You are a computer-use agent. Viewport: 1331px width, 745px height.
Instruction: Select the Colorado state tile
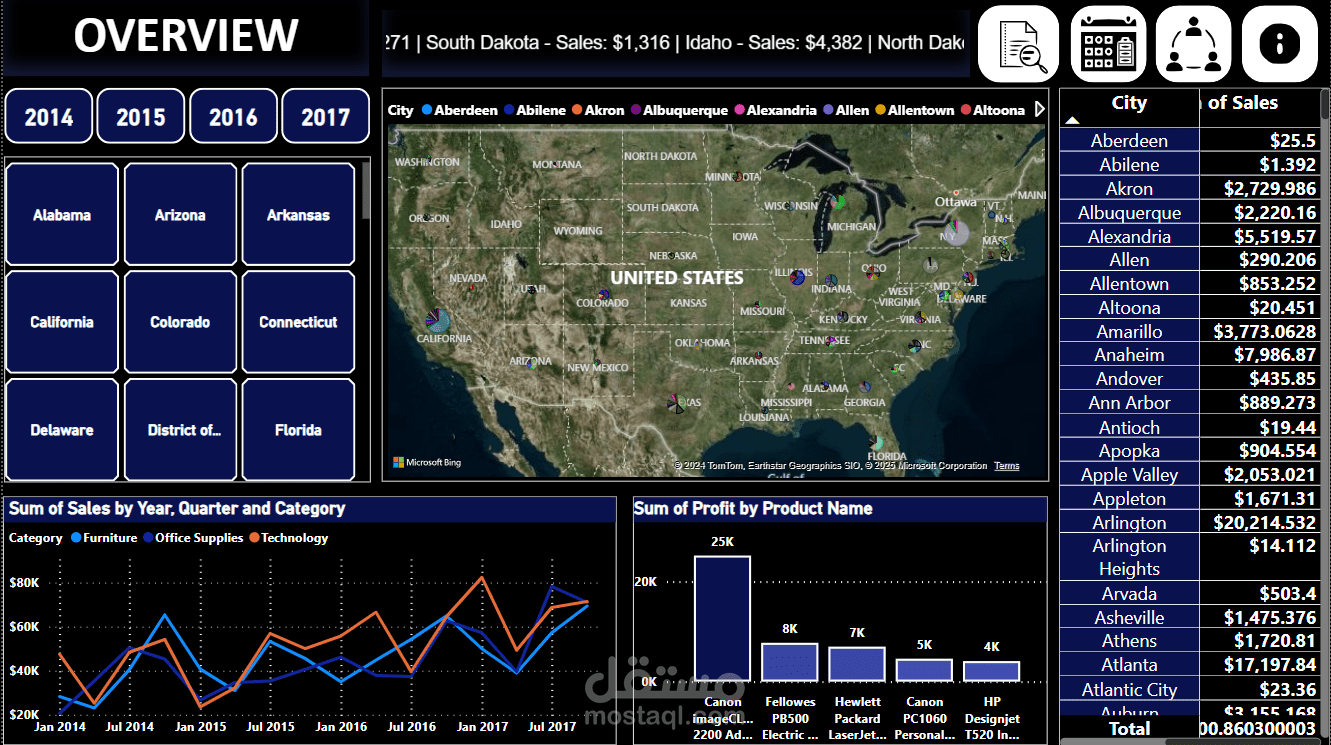pos(180,322)
